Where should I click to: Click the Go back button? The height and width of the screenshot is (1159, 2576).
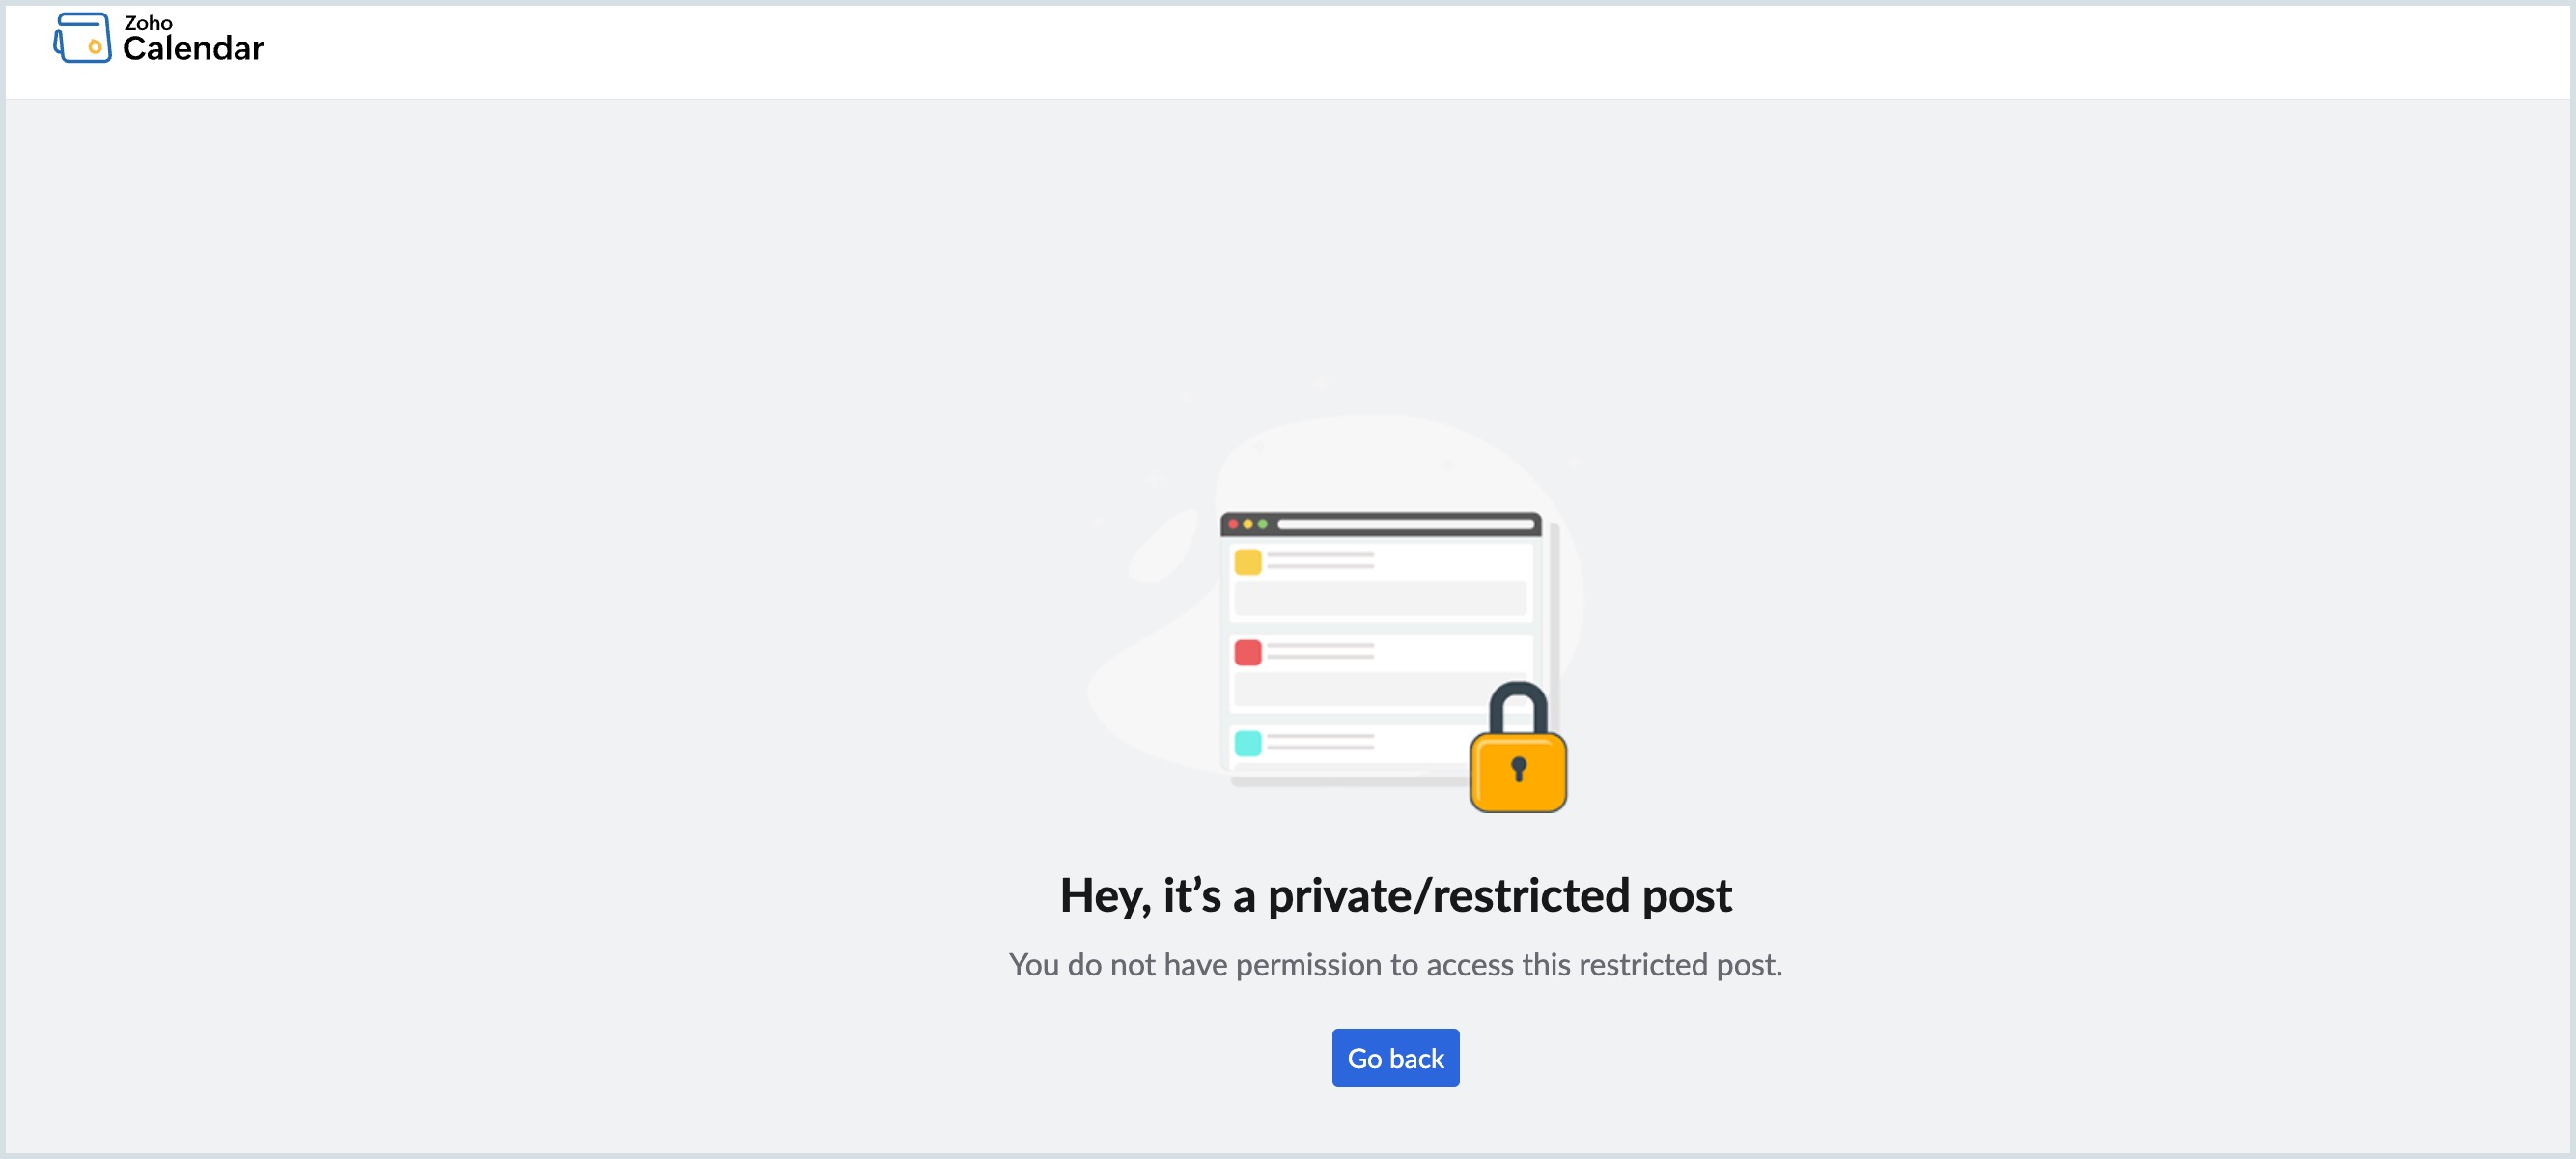tap(1394, 1057)
